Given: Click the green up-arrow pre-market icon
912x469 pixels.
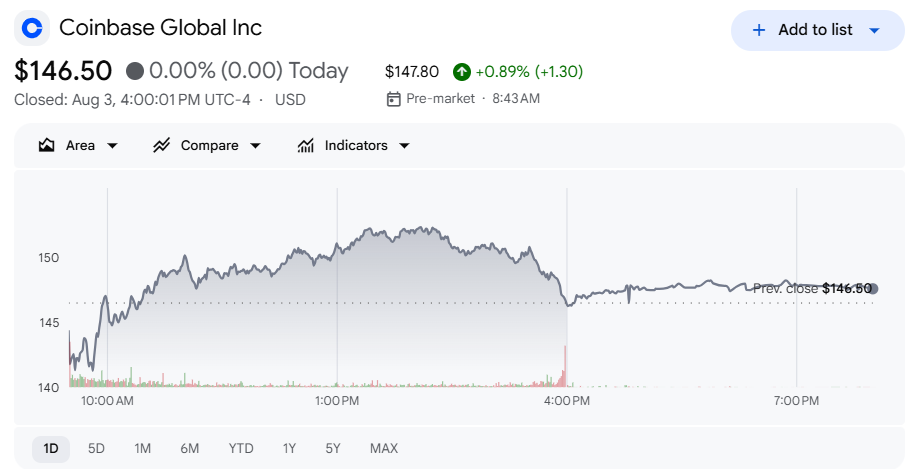Looking at the screenshot, I should tap(462, 72).
